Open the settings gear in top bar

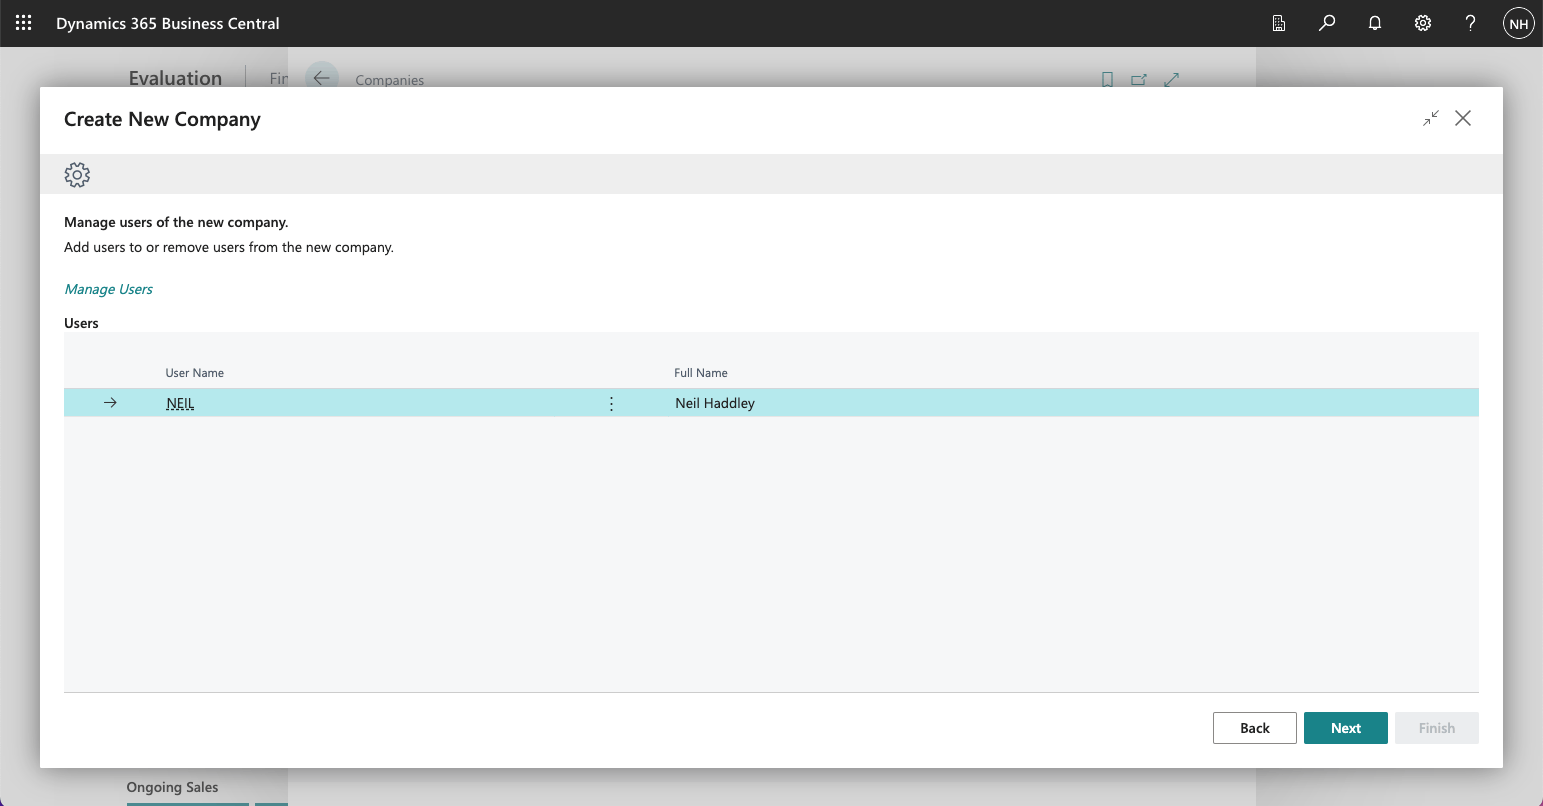pos(1423,23)
